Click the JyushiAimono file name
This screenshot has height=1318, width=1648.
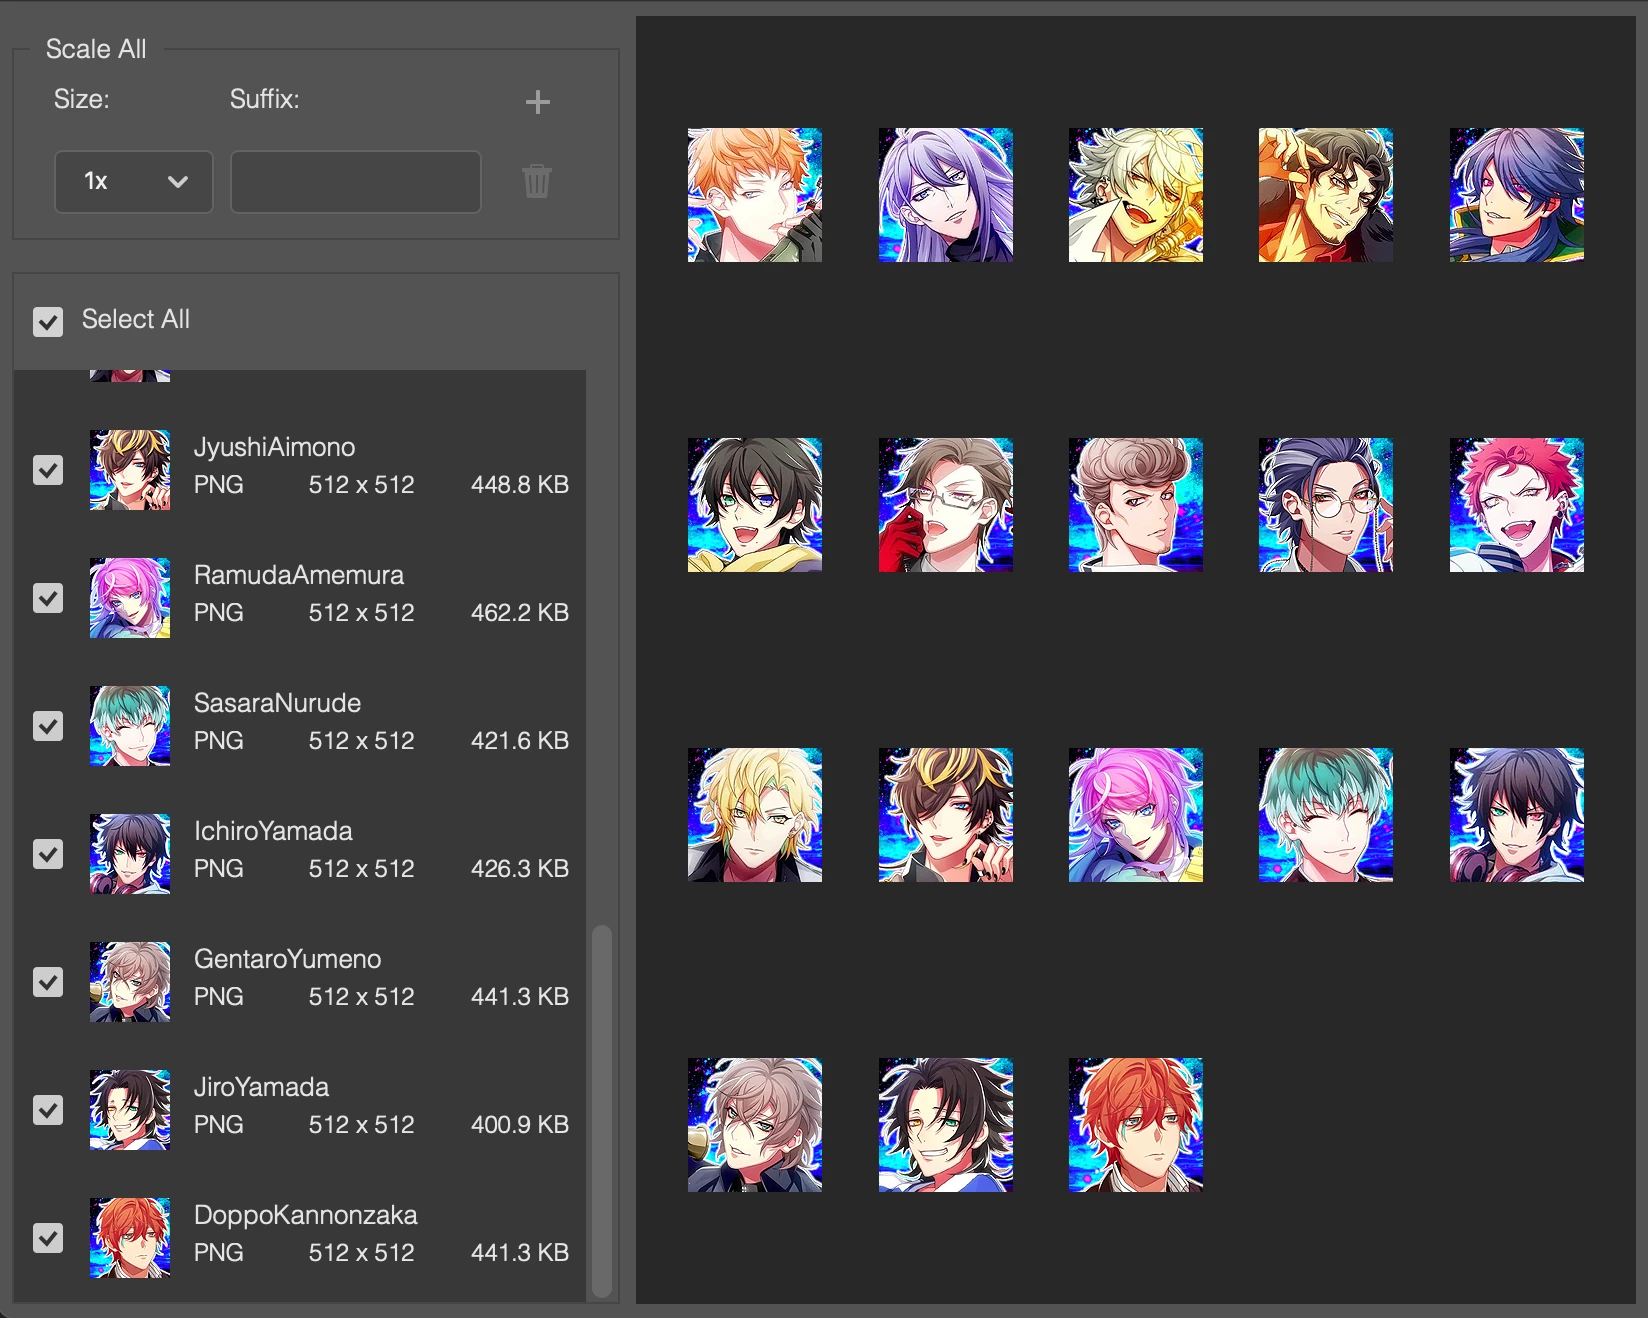(x=274, y=447)
